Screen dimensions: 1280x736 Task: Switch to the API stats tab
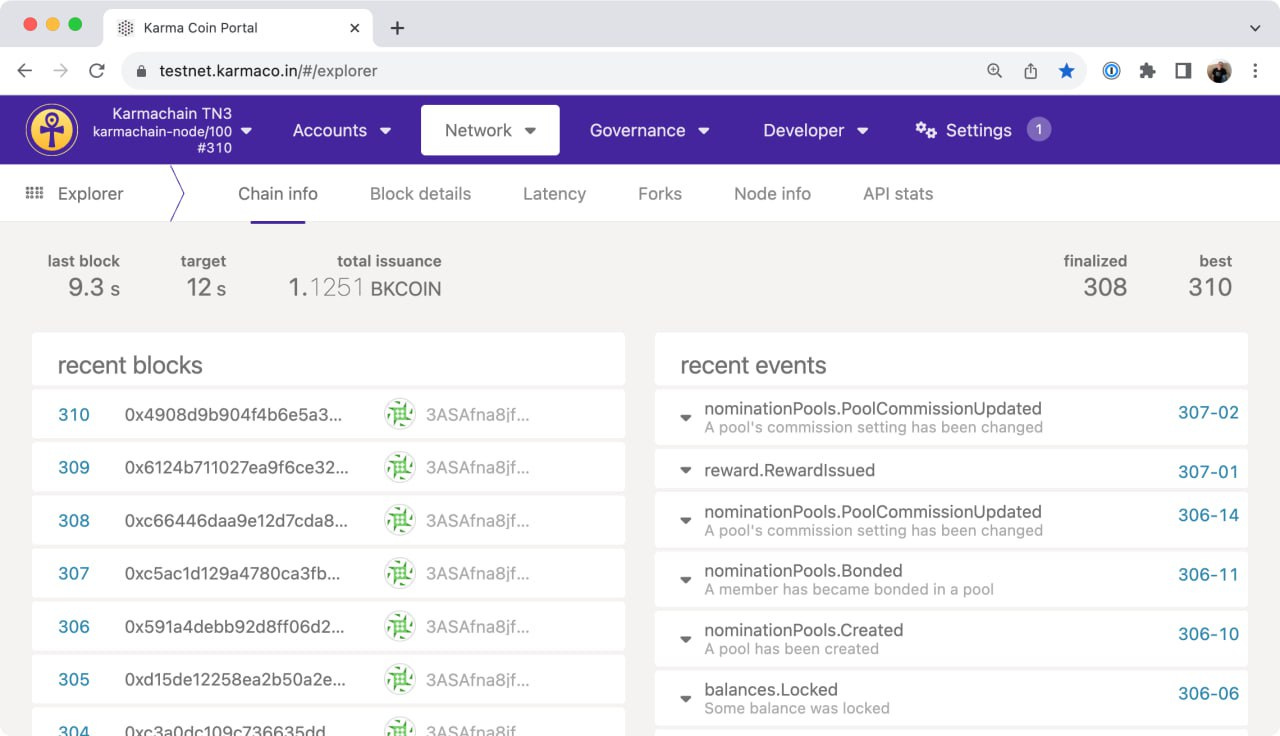point(898,194)
